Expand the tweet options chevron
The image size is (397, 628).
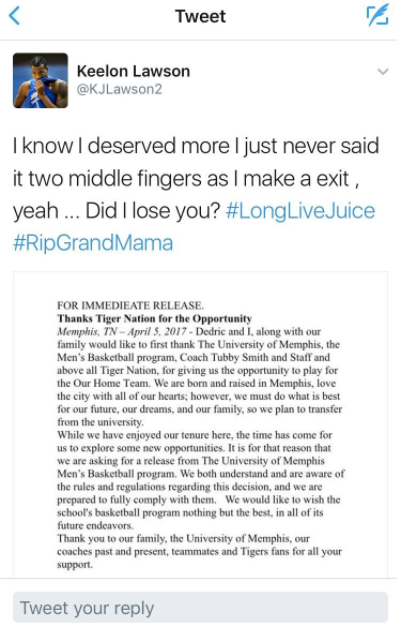pyautogui.click(x=383, y=72)
